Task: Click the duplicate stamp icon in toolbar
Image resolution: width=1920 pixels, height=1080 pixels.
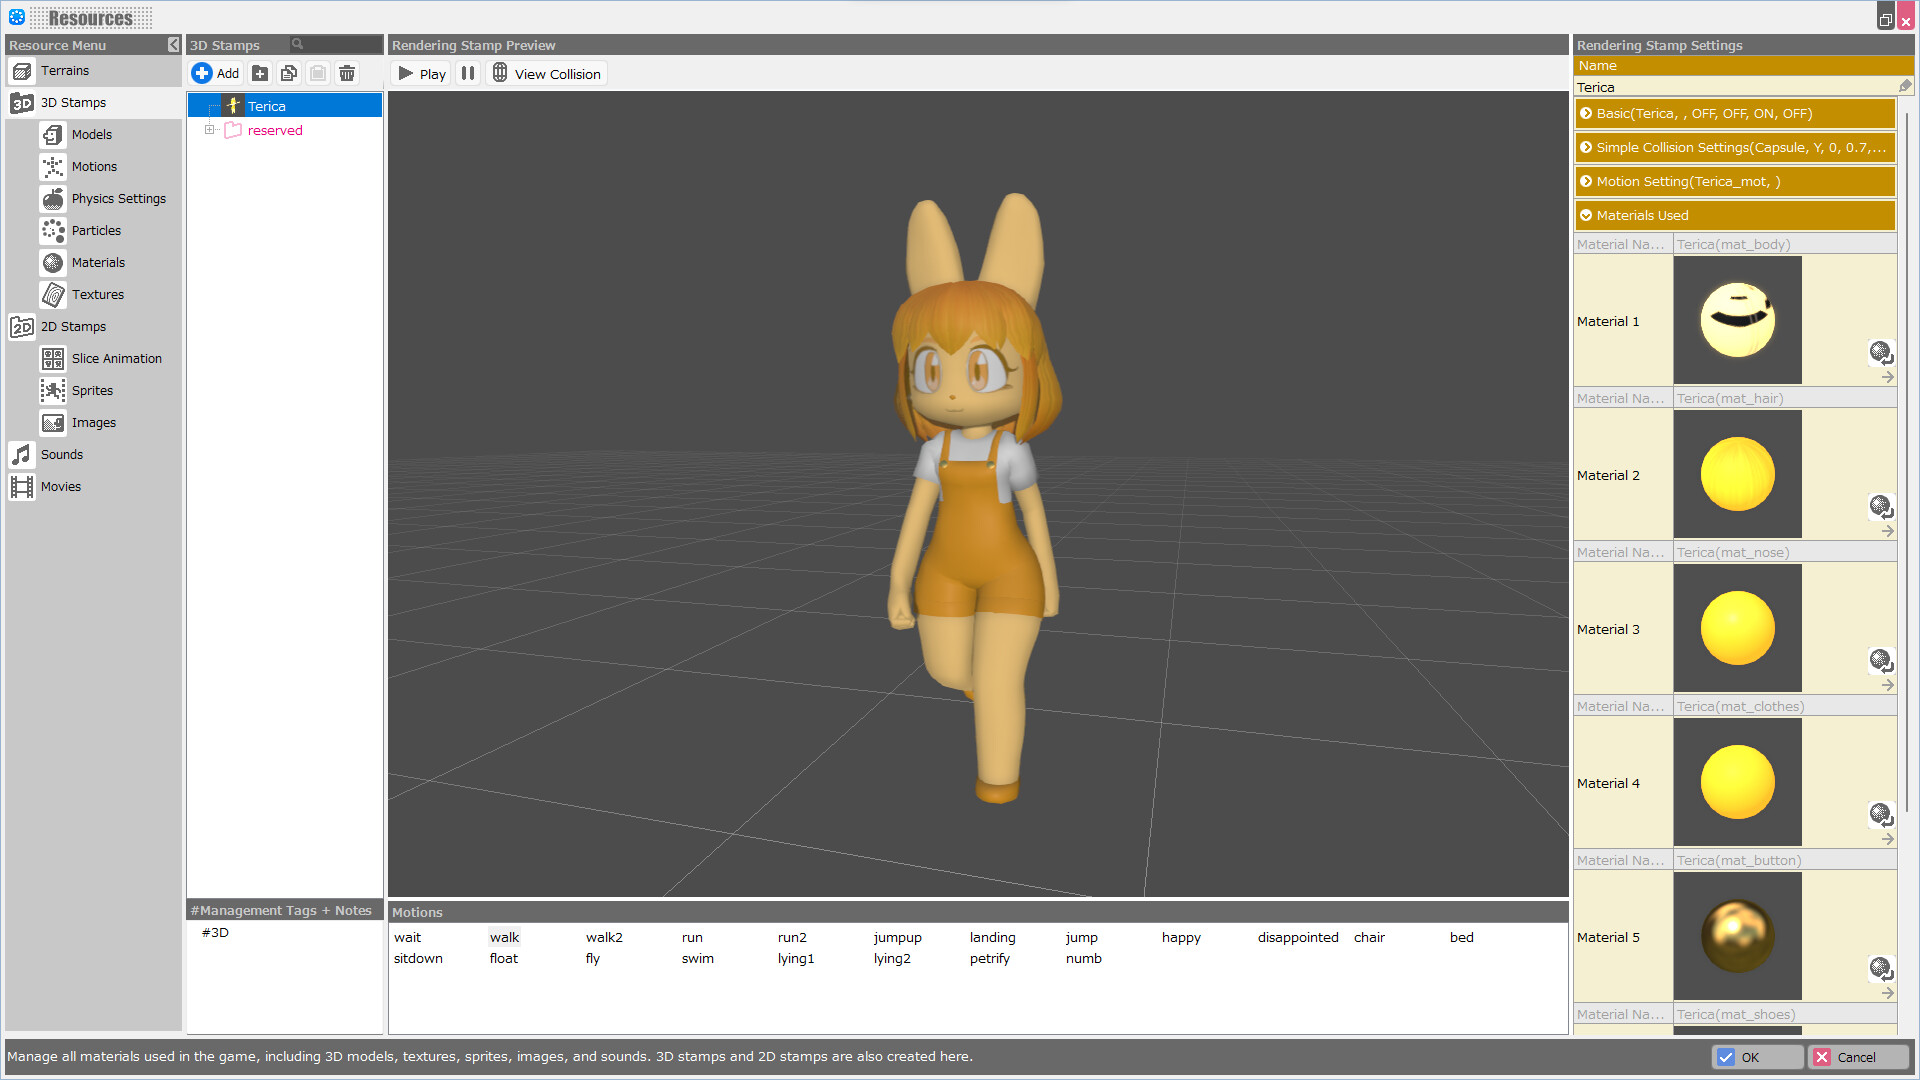Action: point(289,73)
